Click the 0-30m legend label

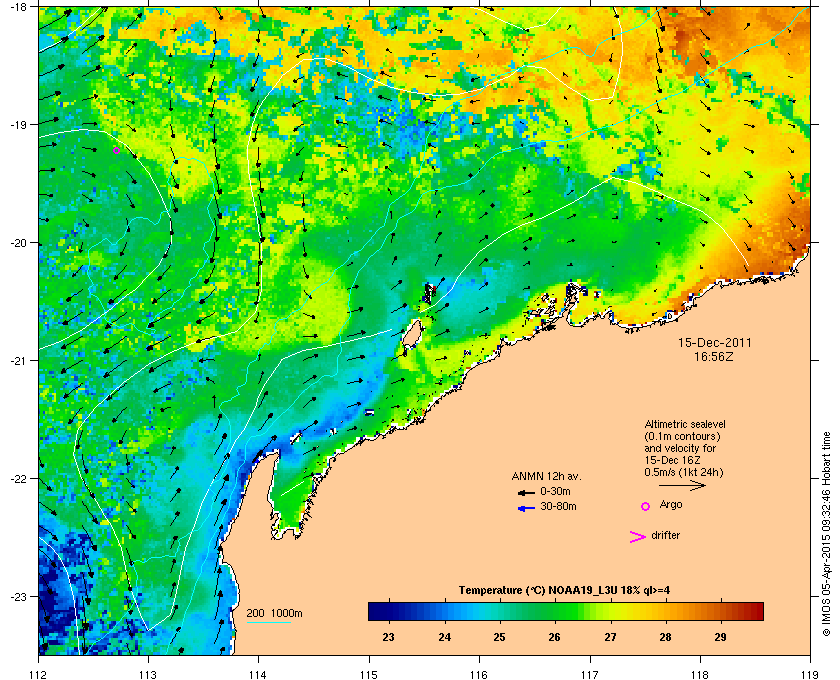coord(555,491)
